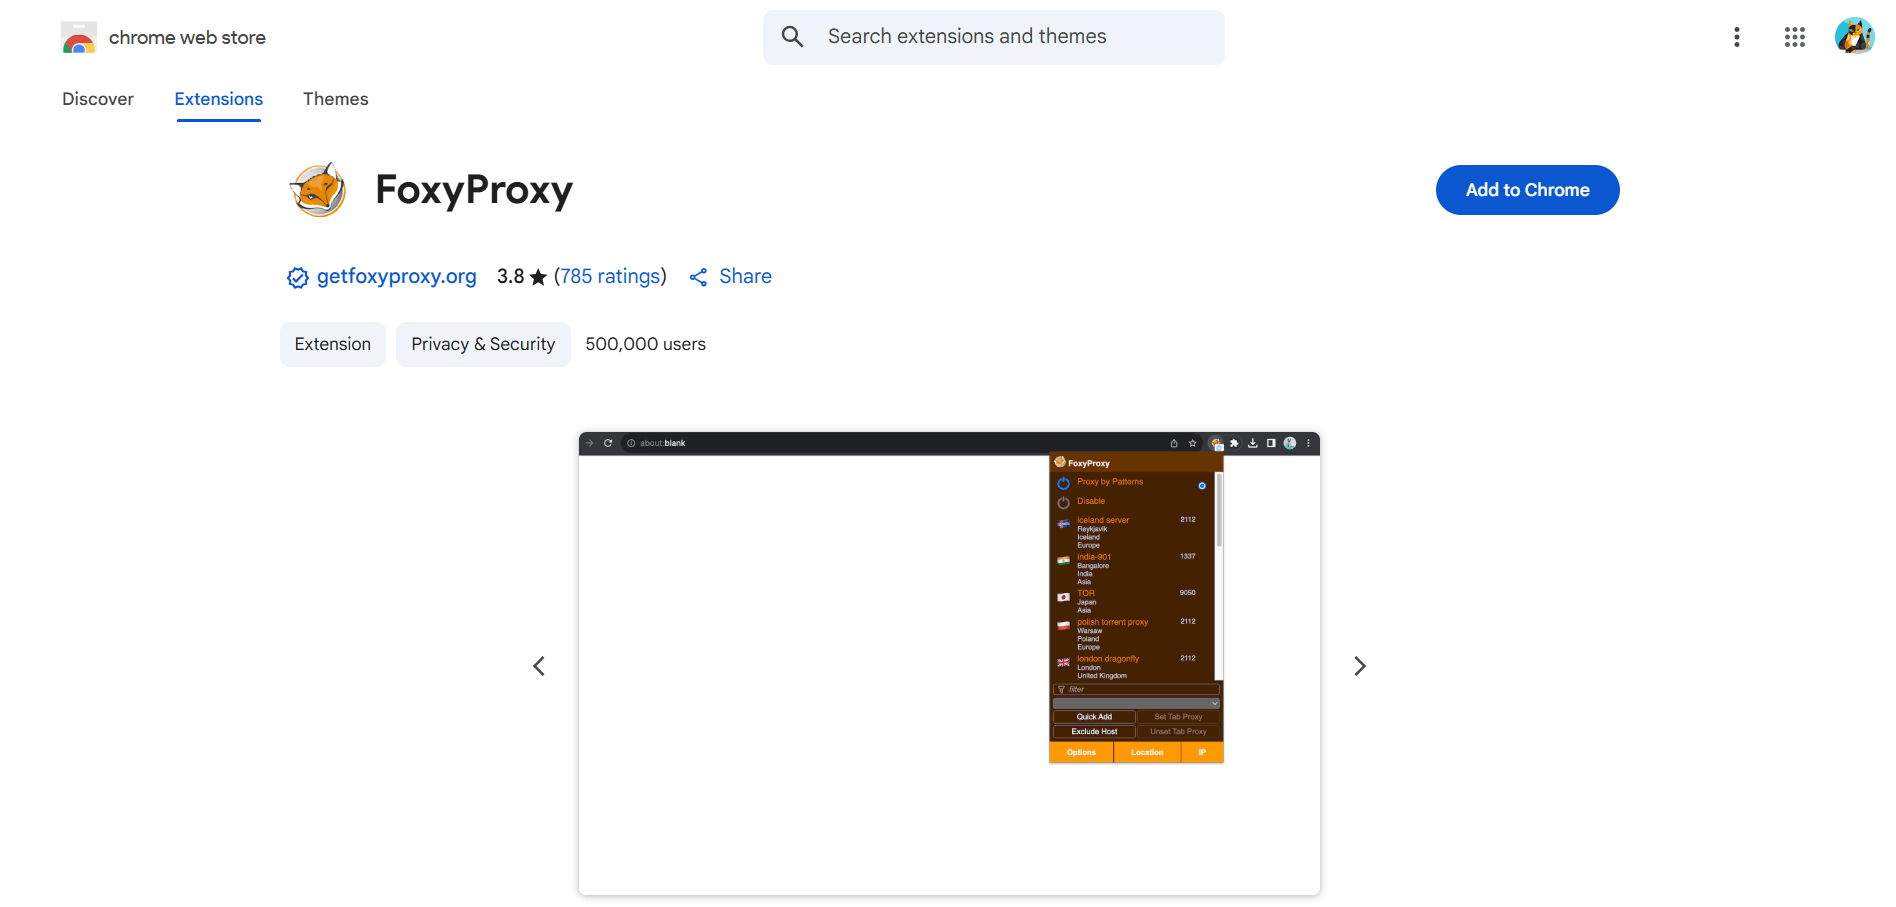This screenshot has height=907, width=1896.
Task: Click the verified publisher badge icon
Action: [x=297, y=278]
